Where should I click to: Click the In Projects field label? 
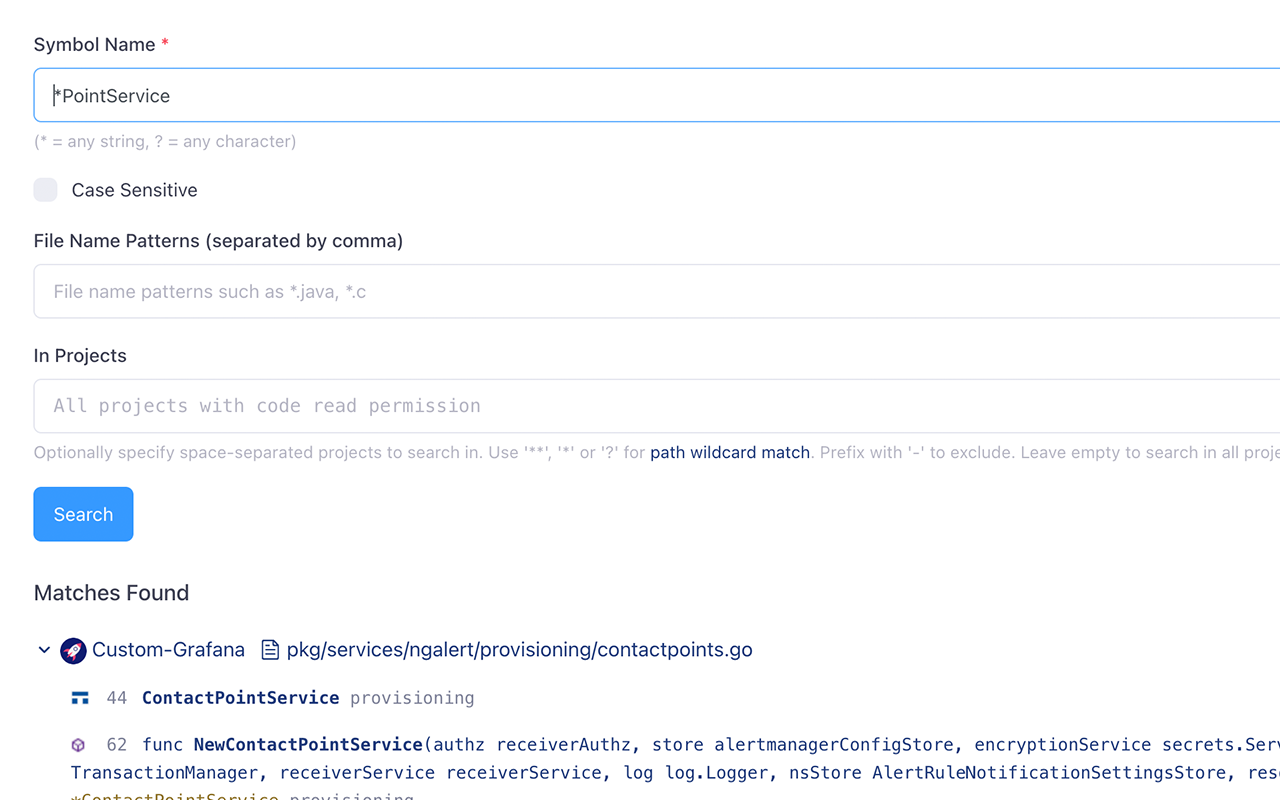tap(80, 356)
